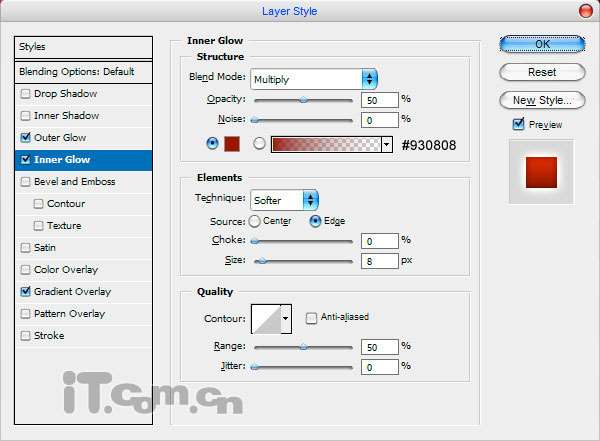Click the red square preview thumbnail
Viewport: 600px width, 441px height.
541,172
